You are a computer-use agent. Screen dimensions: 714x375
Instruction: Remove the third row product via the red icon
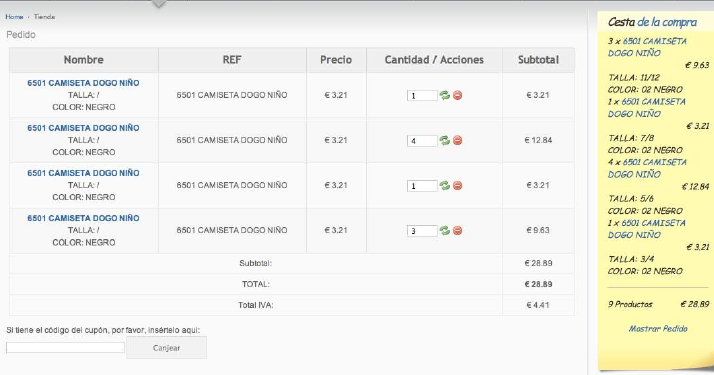click(x=458, y=185)
